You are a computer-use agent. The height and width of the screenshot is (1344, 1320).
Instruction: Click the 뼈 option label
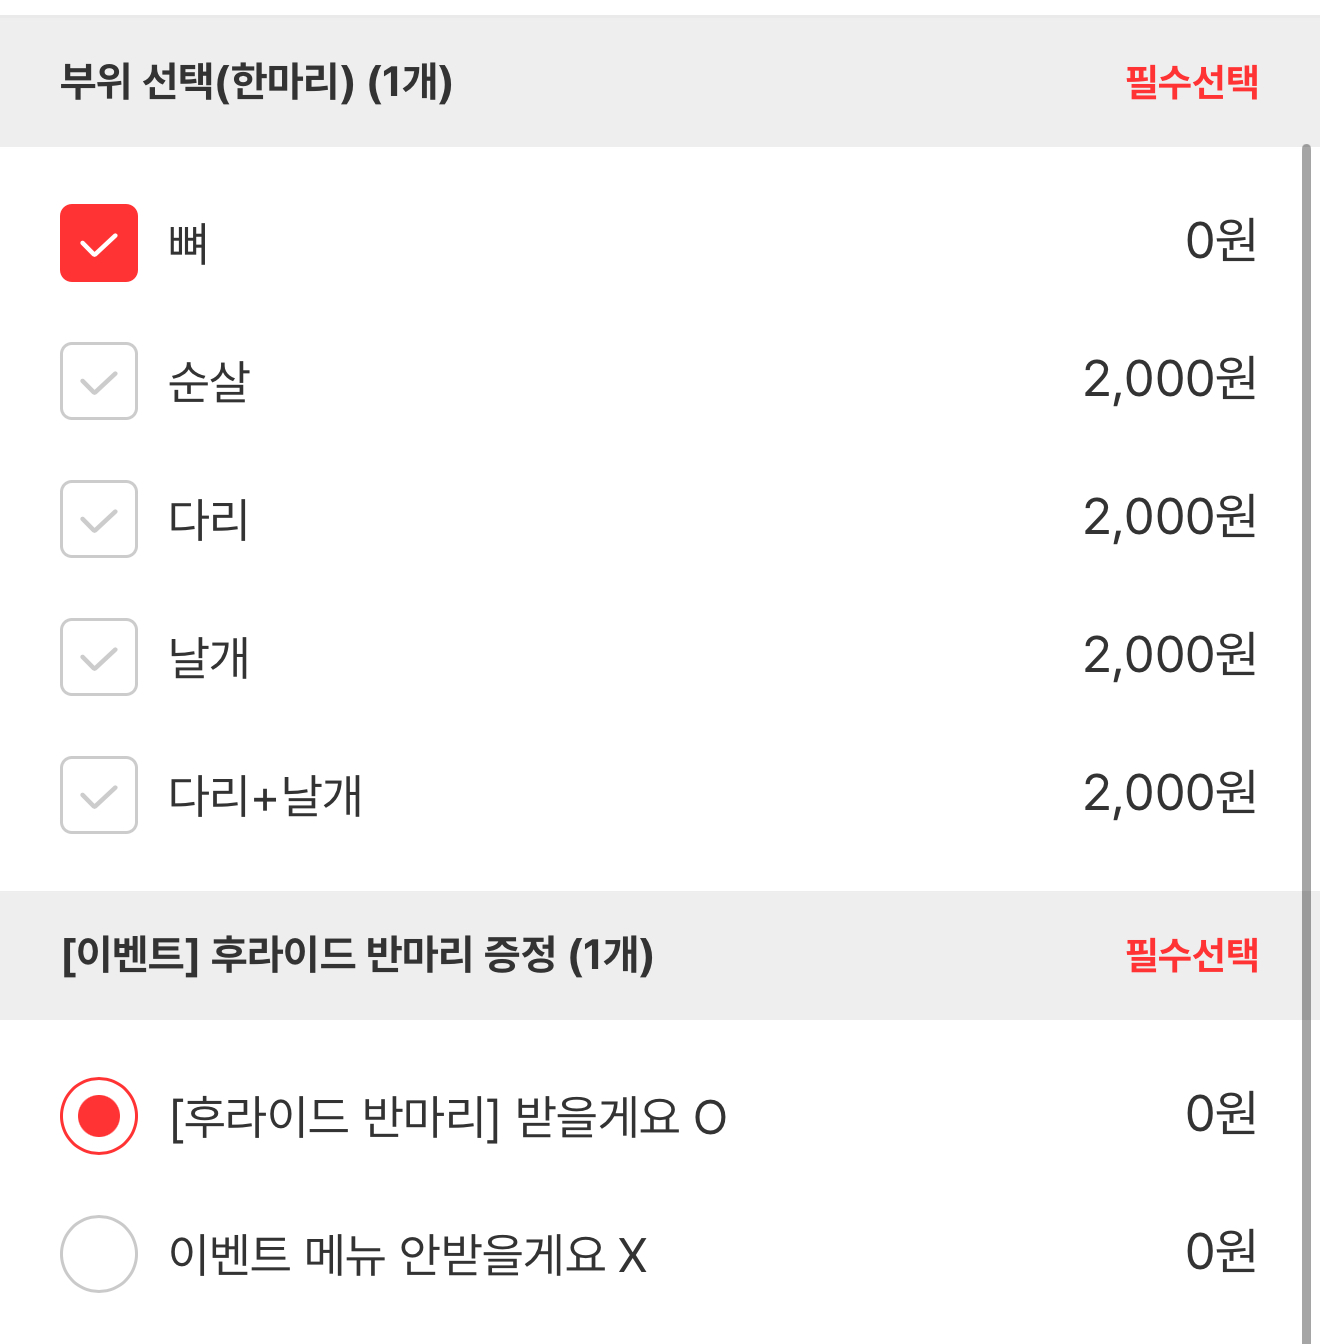tap(188, 244)
